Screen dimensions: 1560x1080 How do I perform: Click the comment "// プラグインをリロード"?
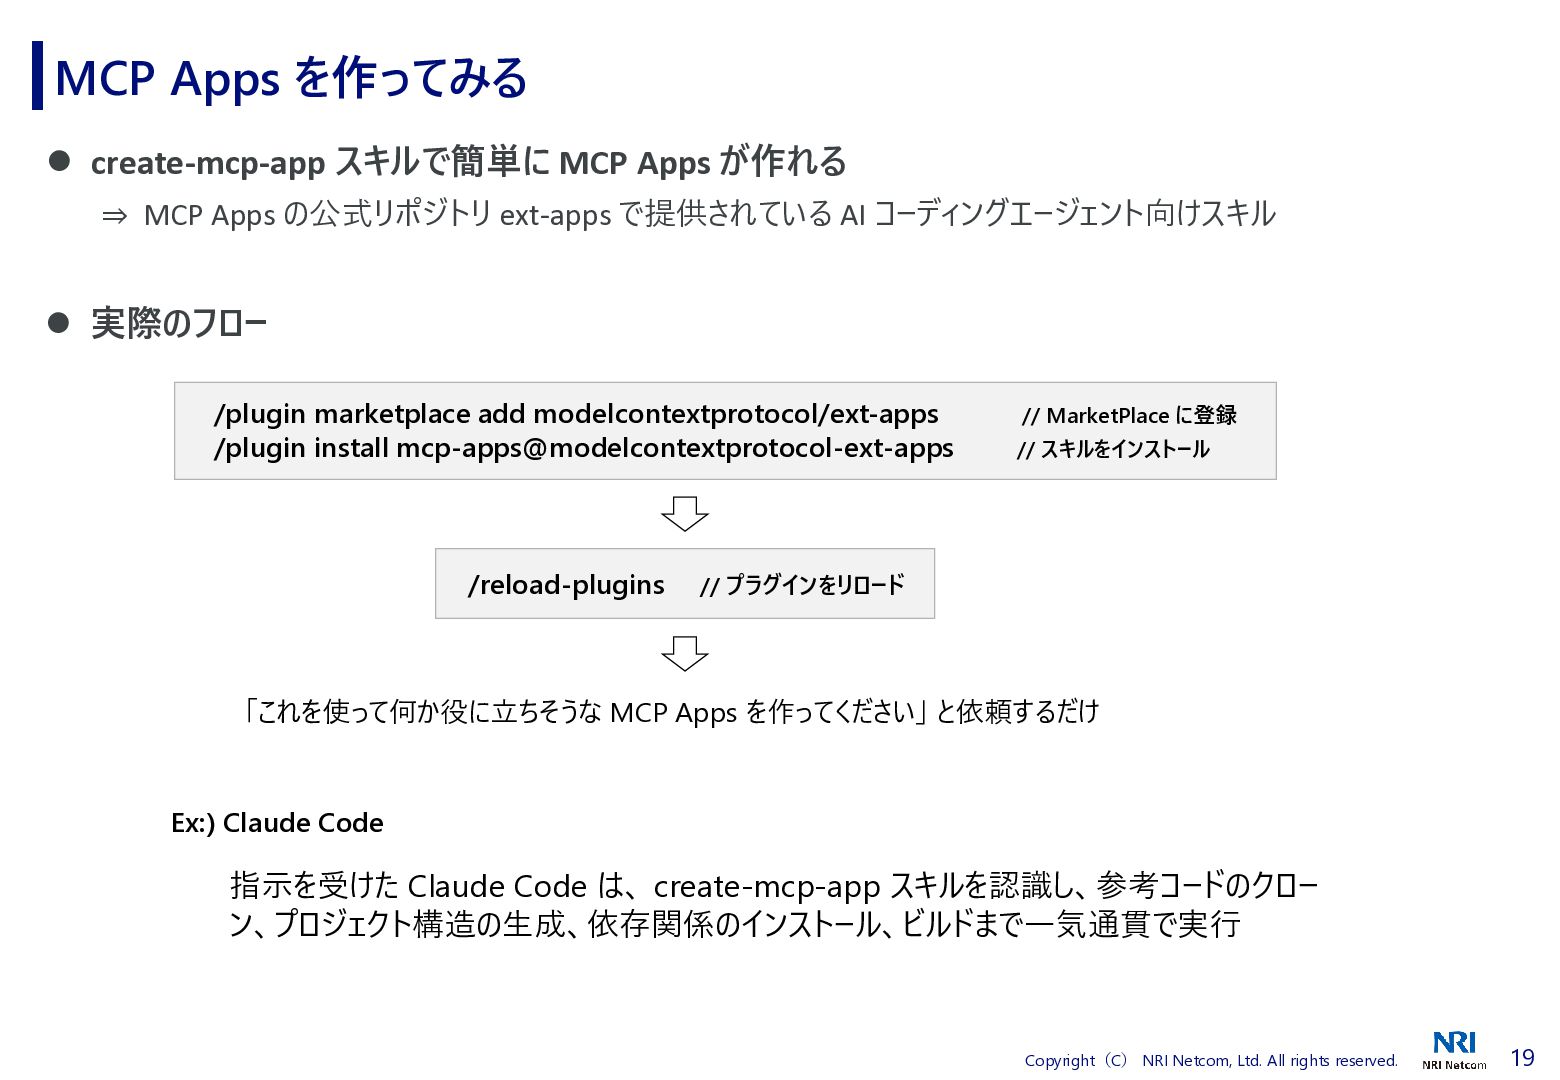(802, 585)
